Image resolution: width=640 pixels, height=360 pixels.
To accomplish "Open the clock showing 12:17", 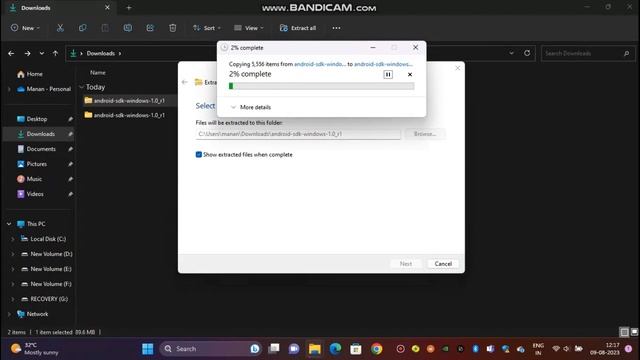I will coord(604,349).
